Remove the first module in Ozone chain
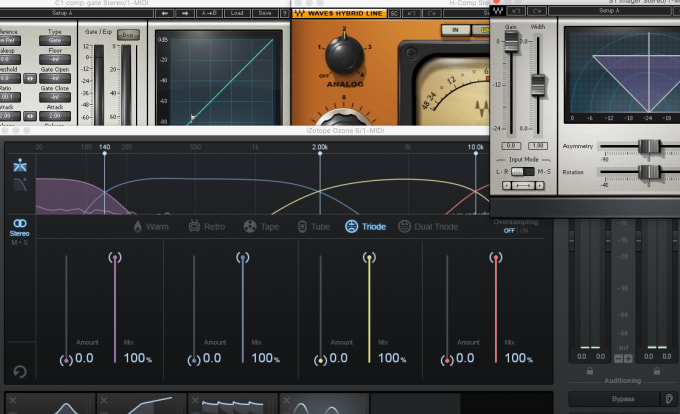680x414 pixels. 13,400
